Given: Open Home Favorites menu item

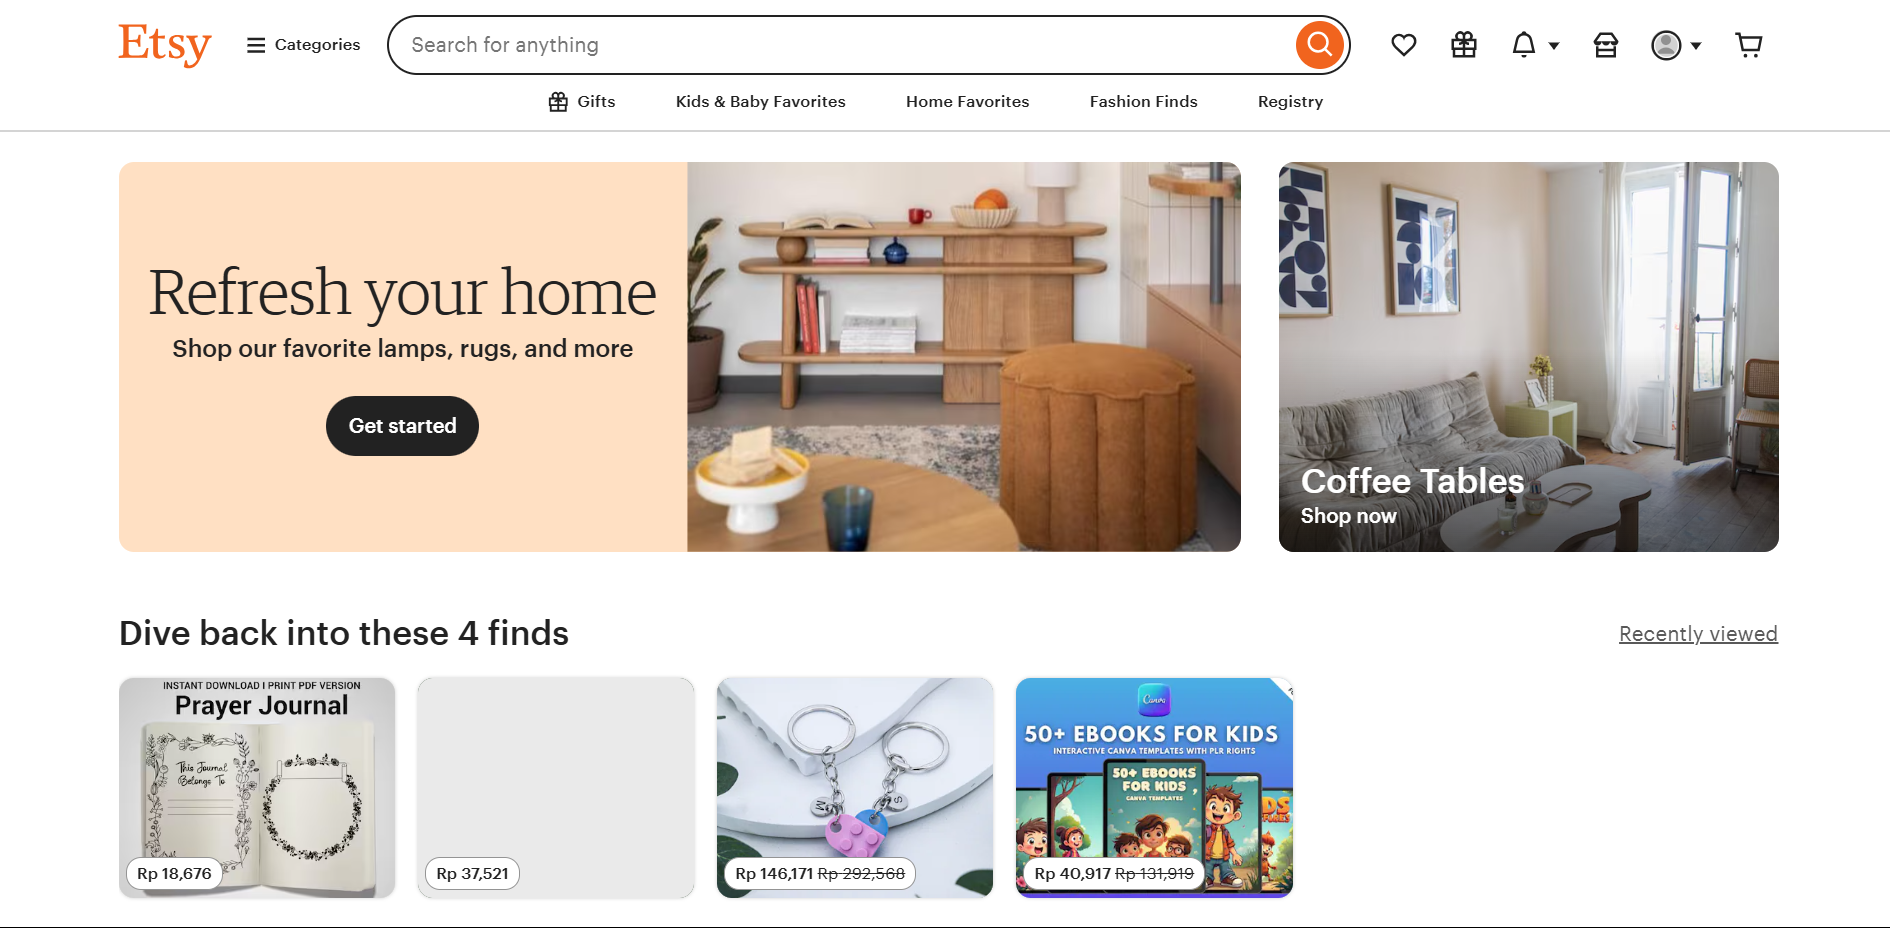Looking at the screenshot, I should click(x=968, y=101).
